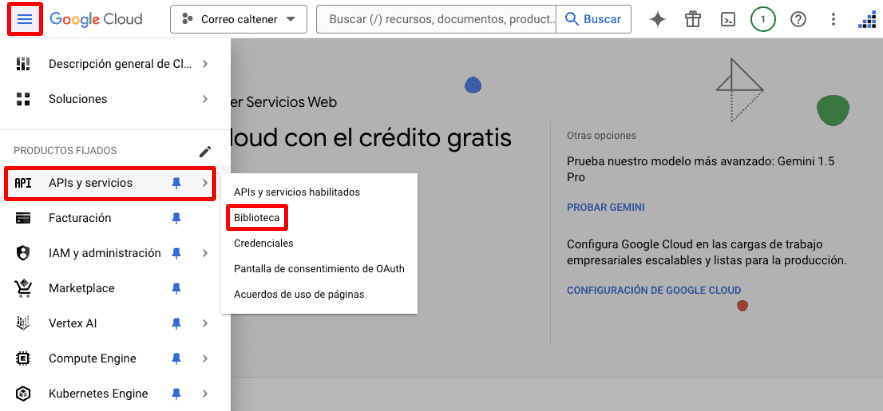The width and height of the screenshot is (883, 411).
Task: Unpin Kubernetes Engine from pinned products
Action: pos(176,394)
